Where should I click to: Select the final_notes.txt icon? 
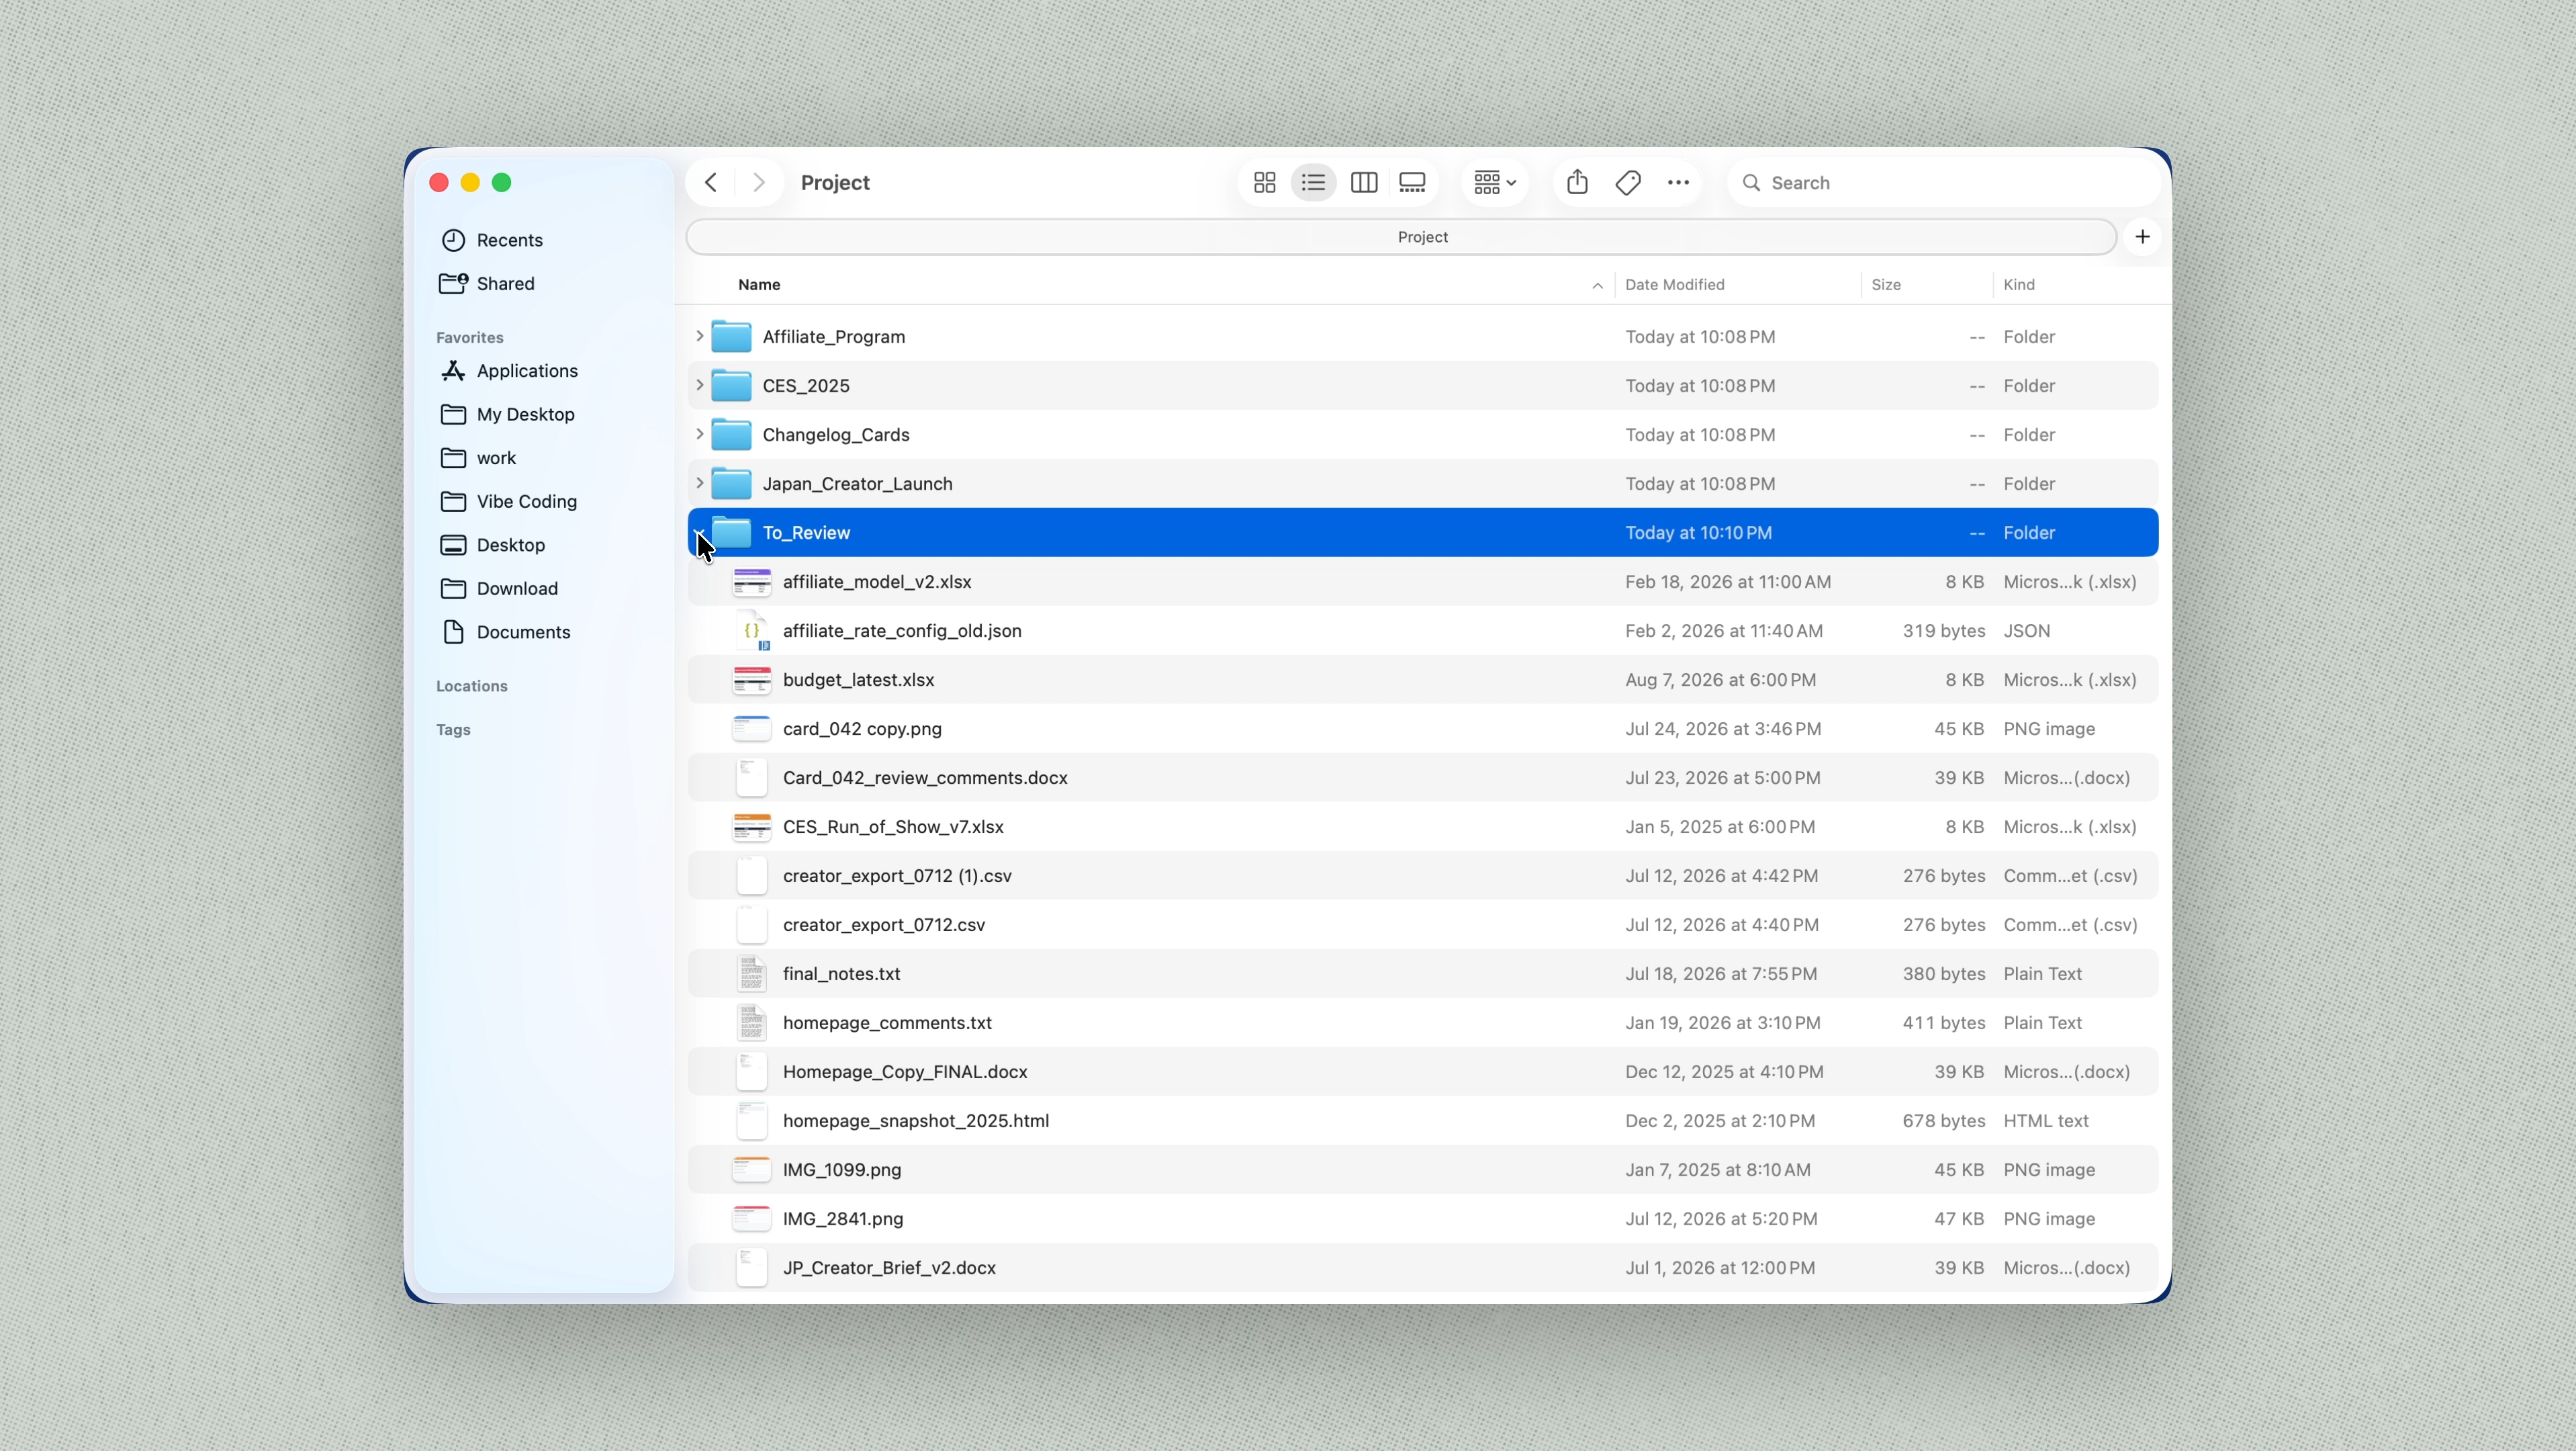click(752, 974)
